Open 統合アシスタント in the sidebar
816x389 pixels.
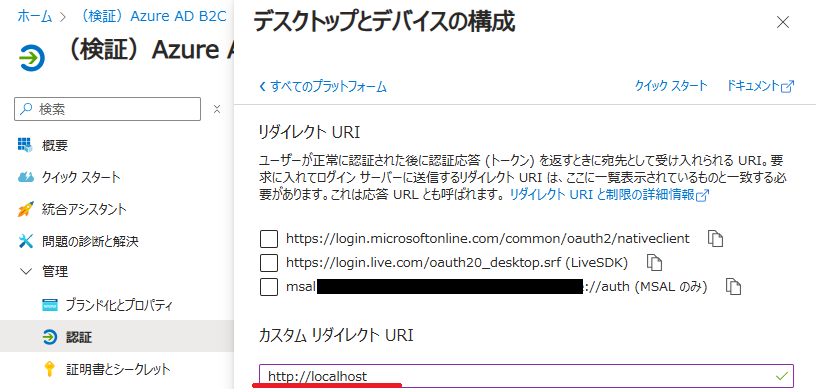[84, 209]
